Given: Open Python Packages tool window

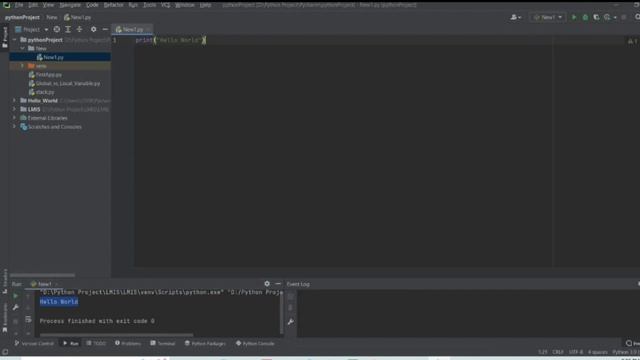Looking at the screenshot, I should (205, 344).
